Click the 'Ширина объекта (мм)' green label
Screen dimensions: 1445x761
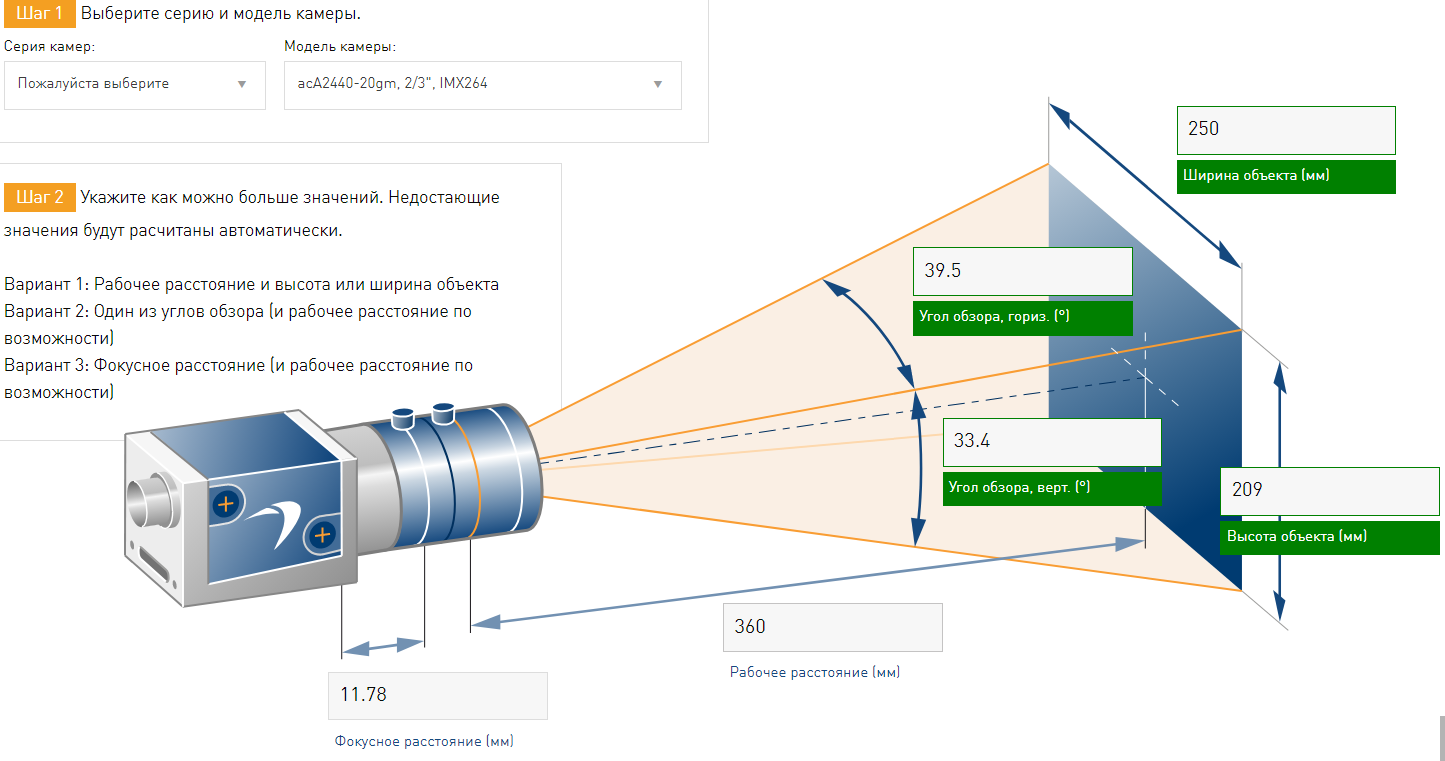point(1286,175)
